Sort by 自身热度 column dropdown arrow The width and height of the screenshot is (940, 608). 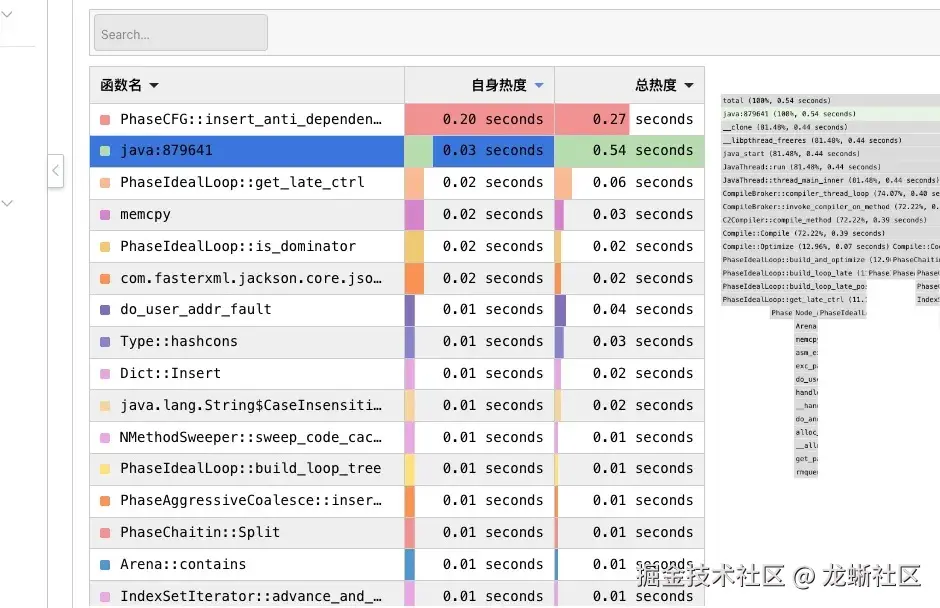(x=539, y=85)
